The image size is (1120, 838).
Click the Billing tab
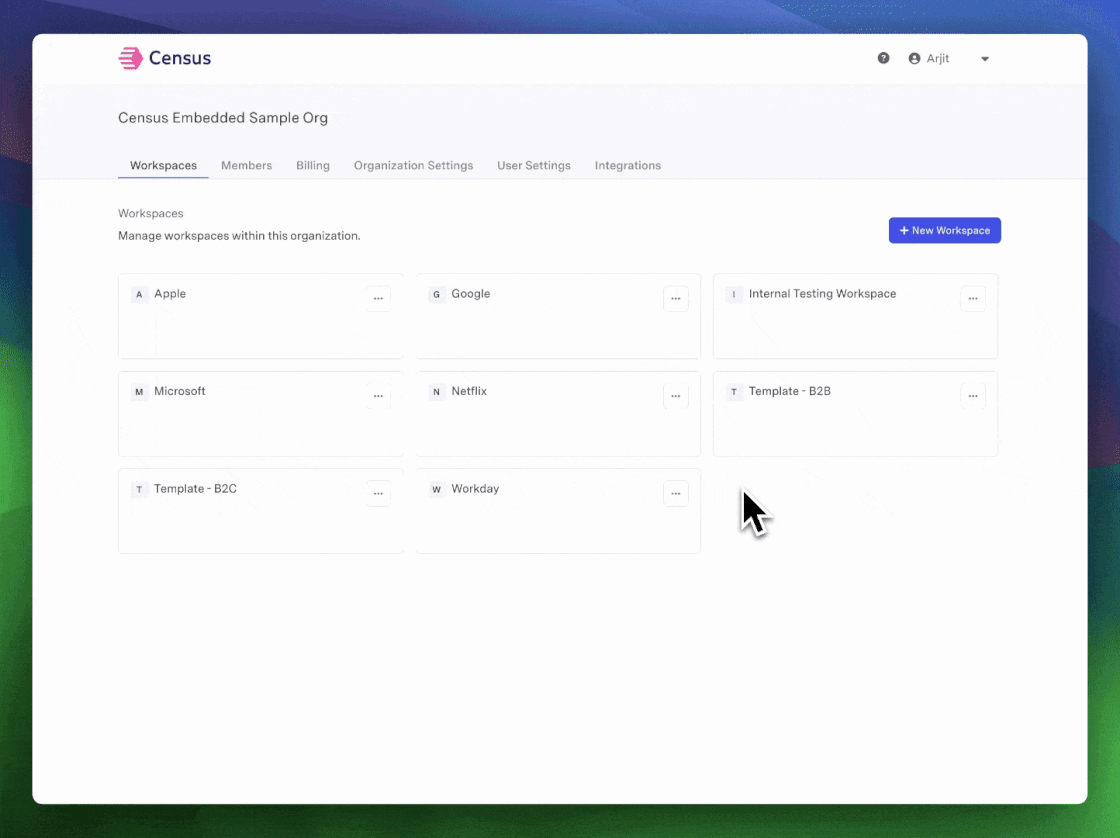point(312,165)
